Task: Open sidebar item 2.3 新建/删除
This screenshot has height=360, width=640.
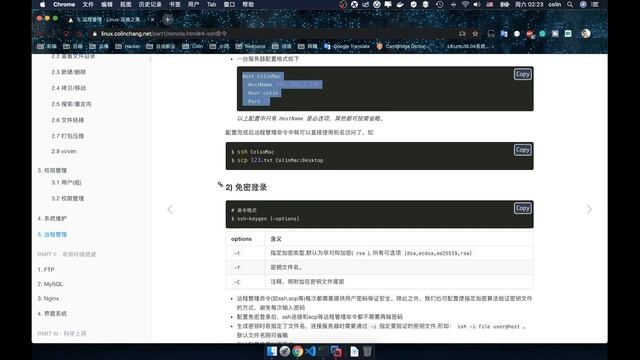Action: point(69,72)
